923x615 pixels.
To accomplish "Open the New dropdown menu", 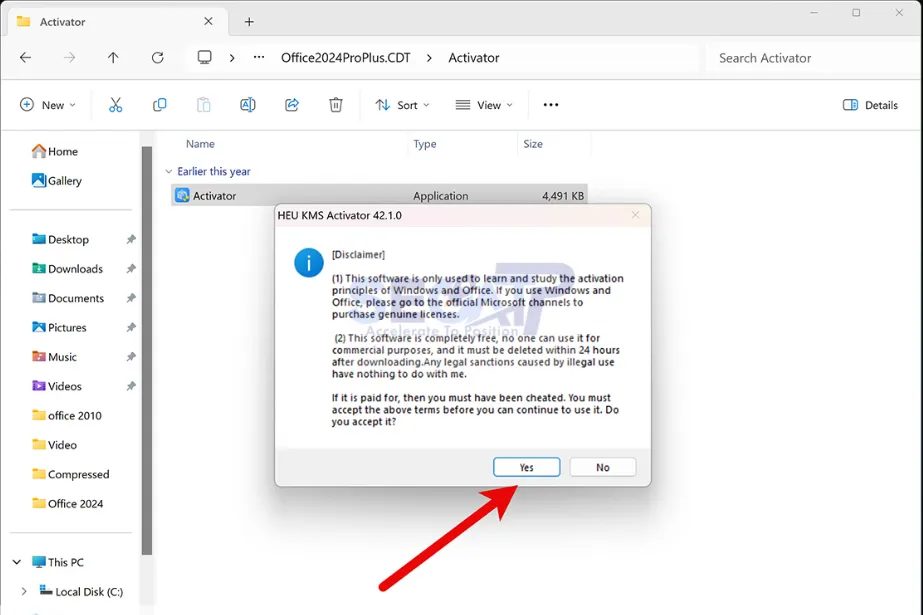I will click(47, 104).
